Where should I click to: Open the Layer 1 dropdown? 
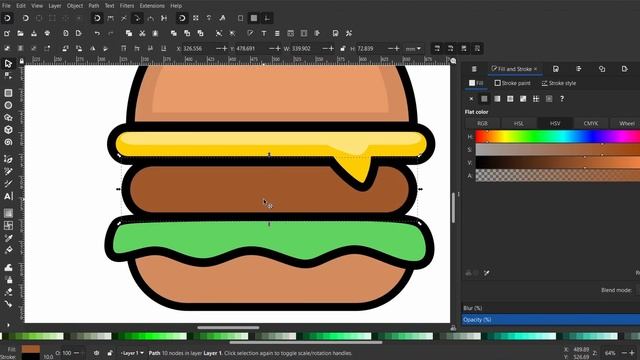coord(132,353)
